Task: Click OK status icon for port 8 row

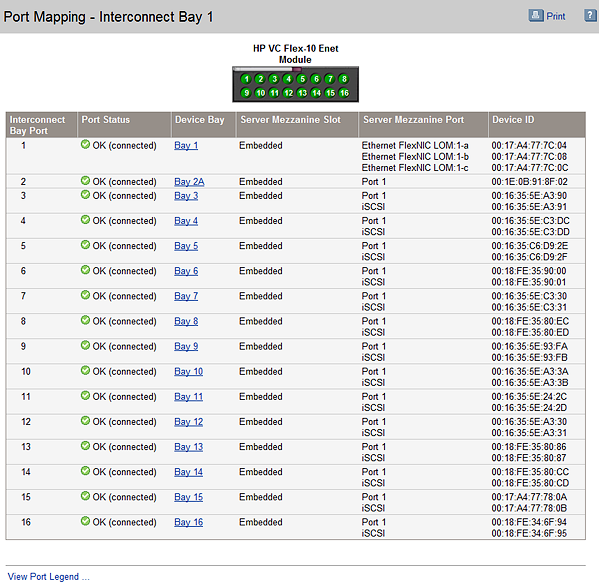Action: coord(86,320)
